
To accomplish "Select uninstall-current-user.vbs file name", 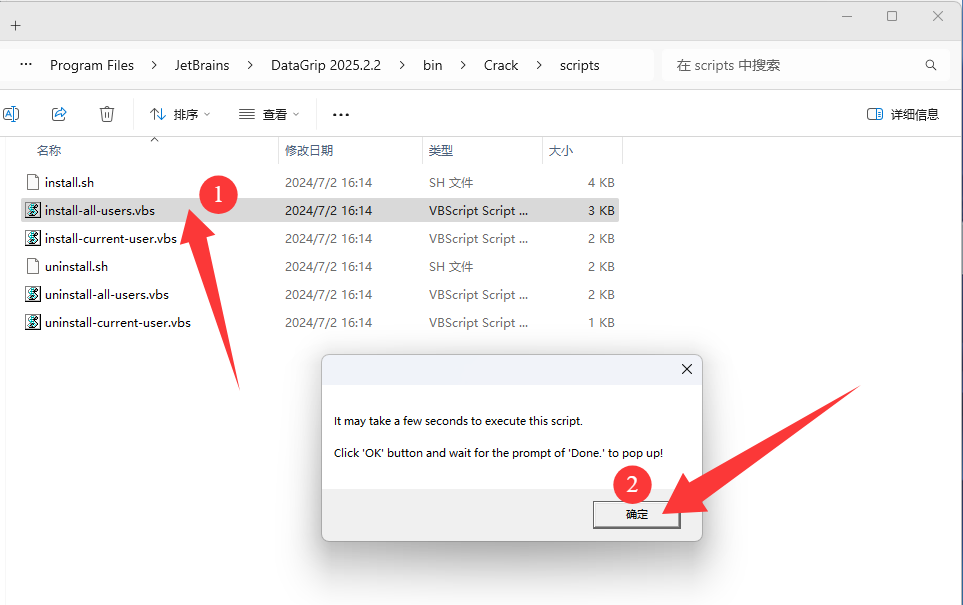I will [x=118, y=322].
